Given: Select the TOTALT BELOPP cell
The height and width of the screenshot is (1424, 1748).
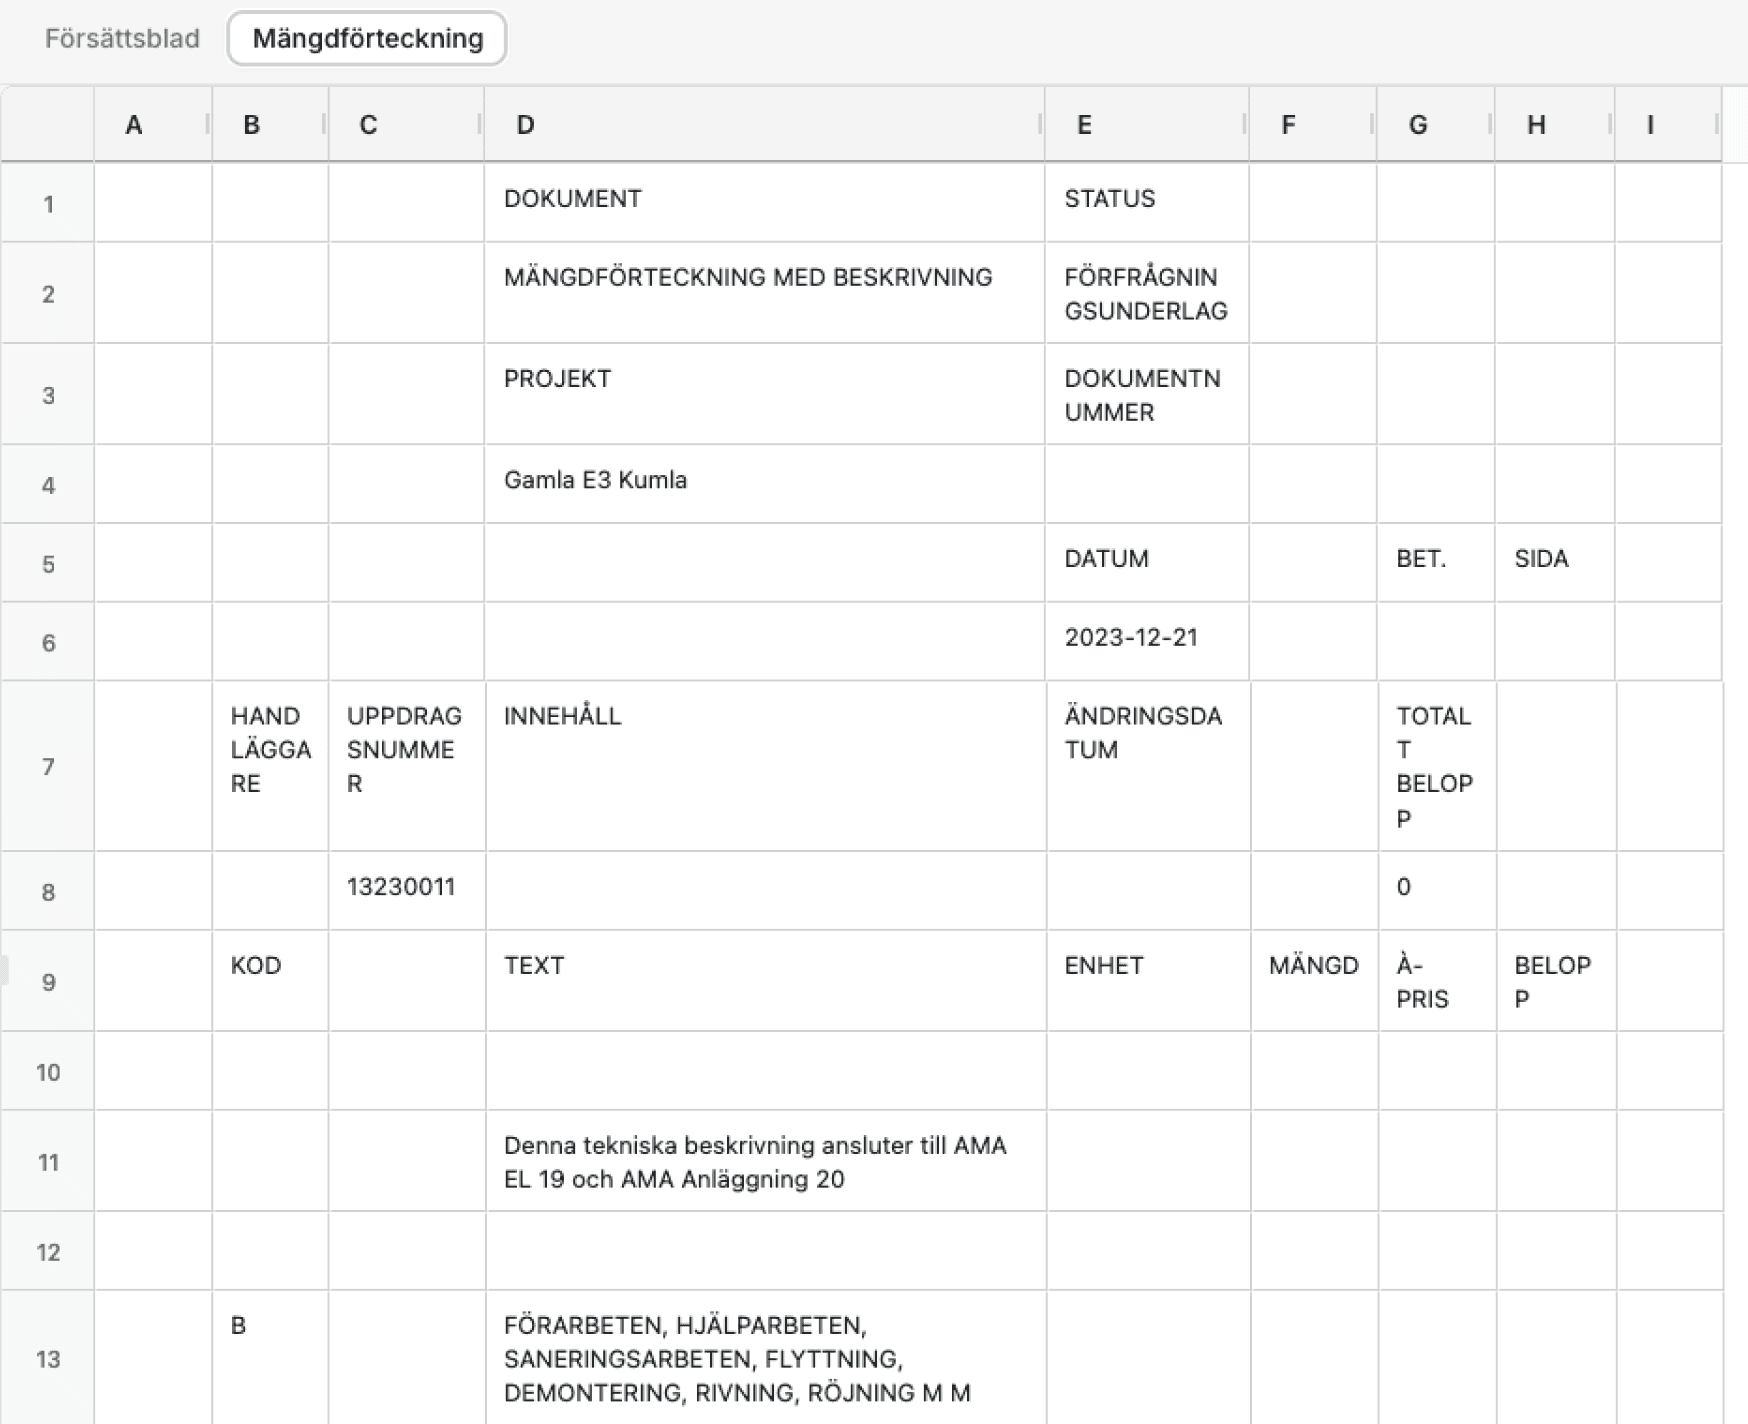Looking at the screenshot, I should (x=1437, y=766).
